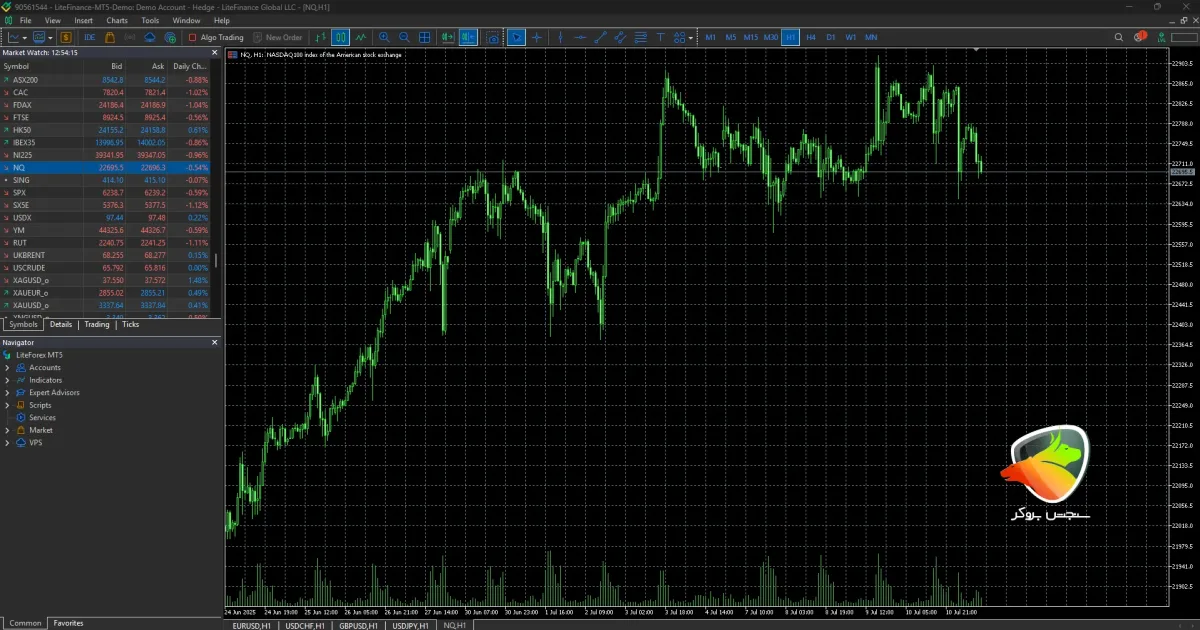This screenshot has width=1200, height=630.
Task: Toggle Algo Trading on
Action: click(215, 37)
